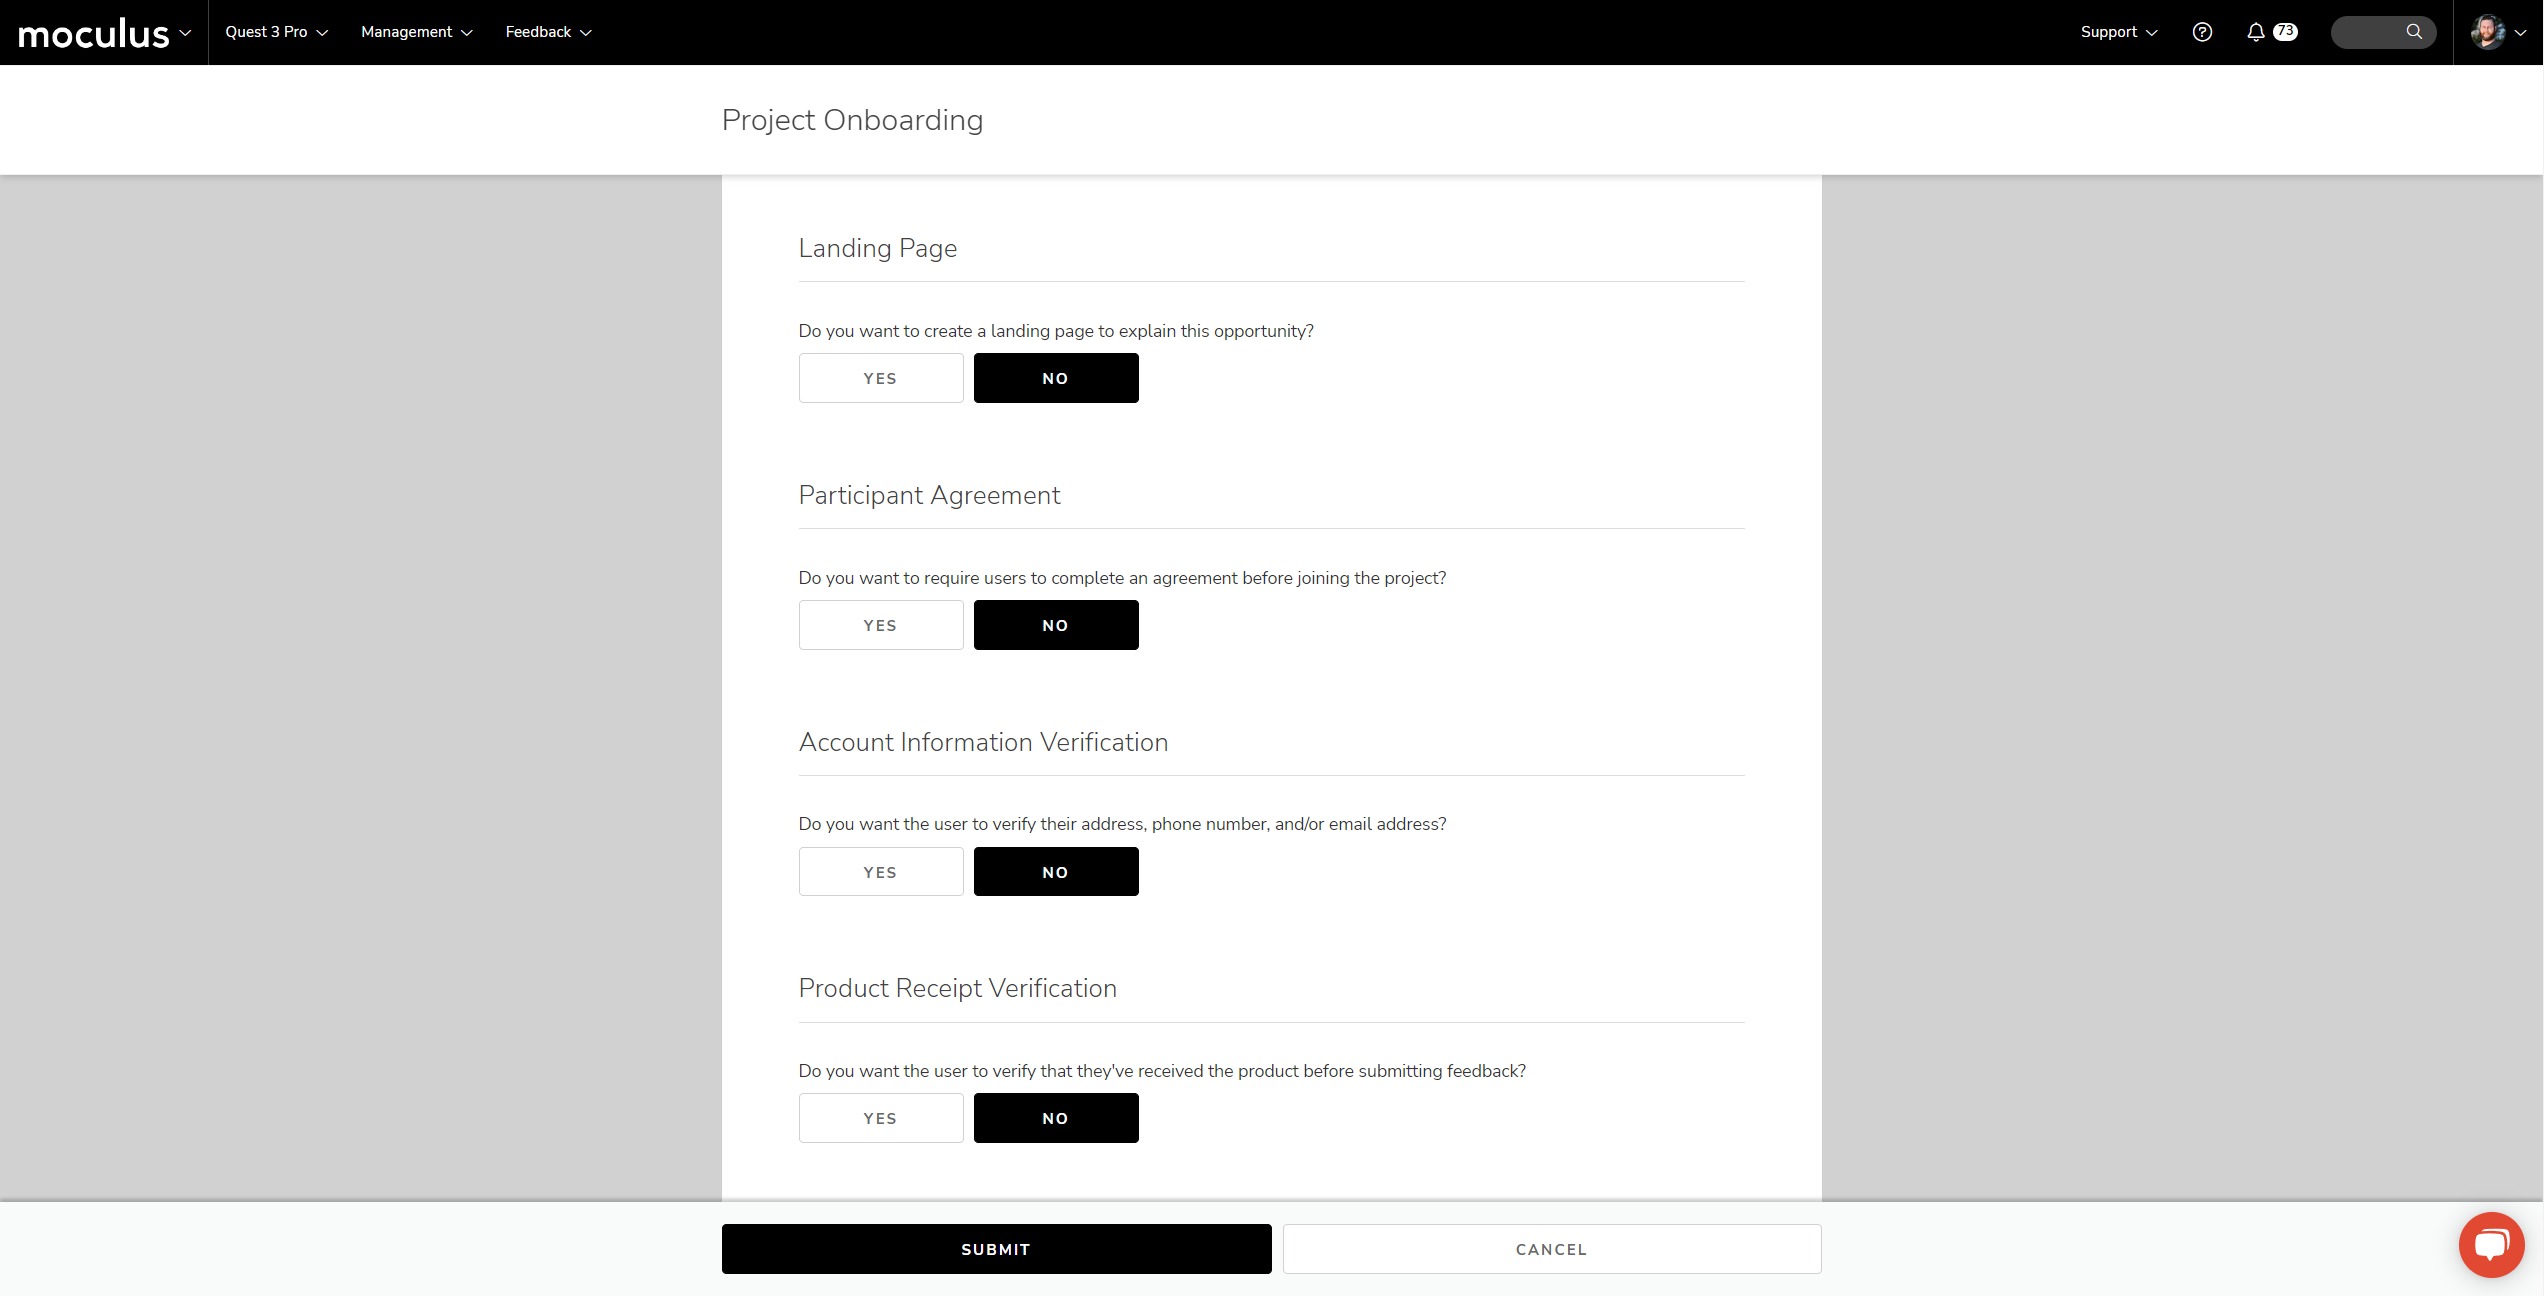Open the help question mark icon
This screenshot has height=1296, width=2544.
pyautogui.click(x=2202, y=32)
